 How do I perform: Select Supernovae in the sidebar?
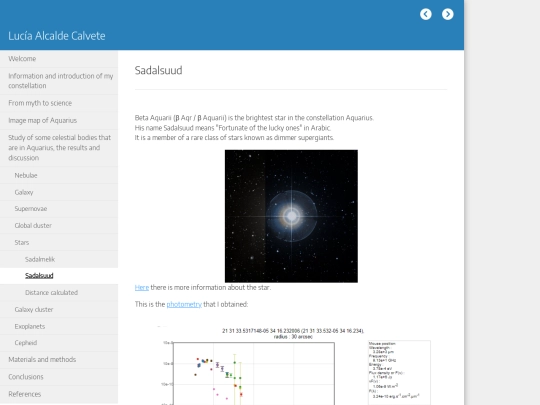click(59, 209)
